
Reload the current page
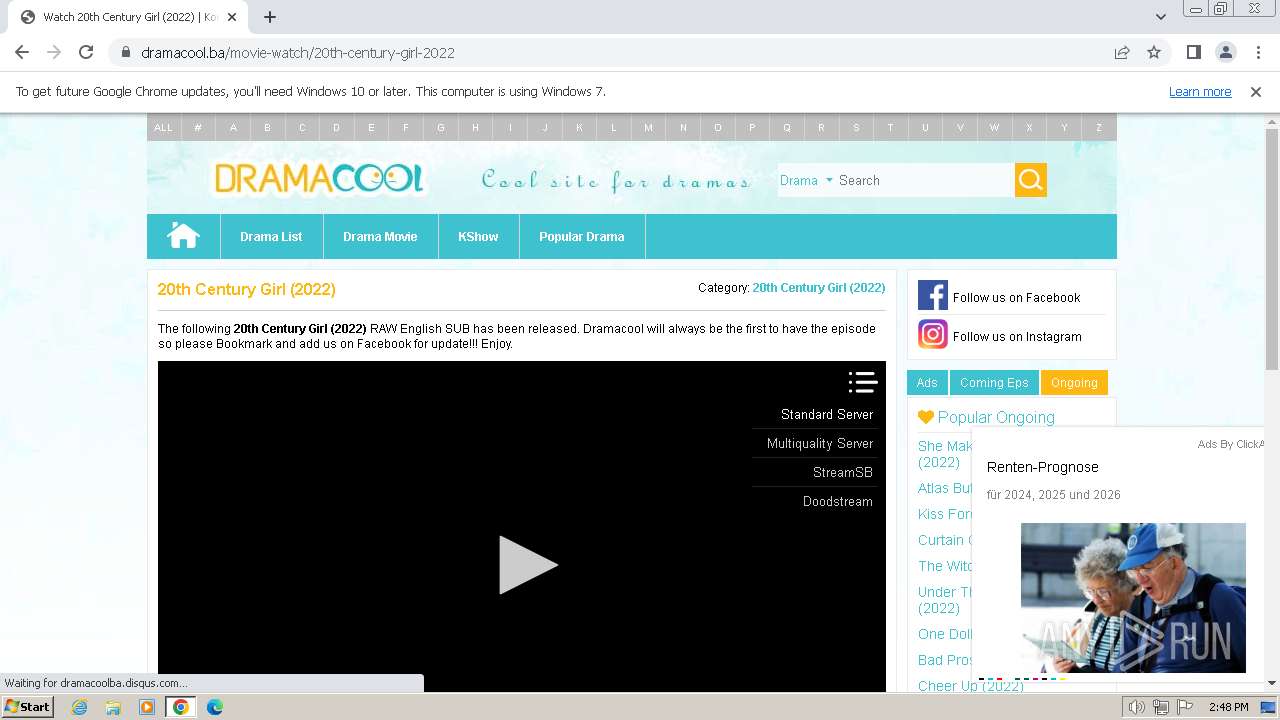coord(86,52)
